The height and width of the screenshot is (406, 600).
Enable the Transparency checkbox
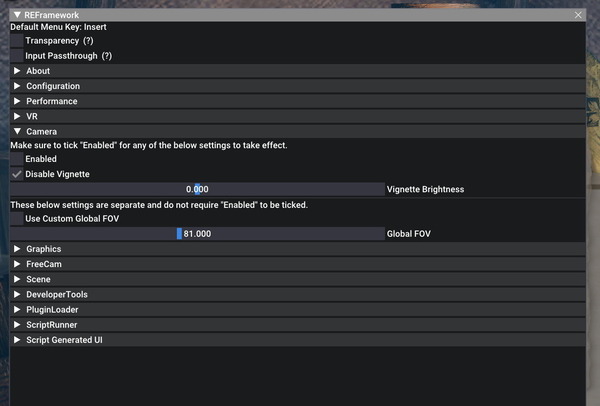coord(17,41)
